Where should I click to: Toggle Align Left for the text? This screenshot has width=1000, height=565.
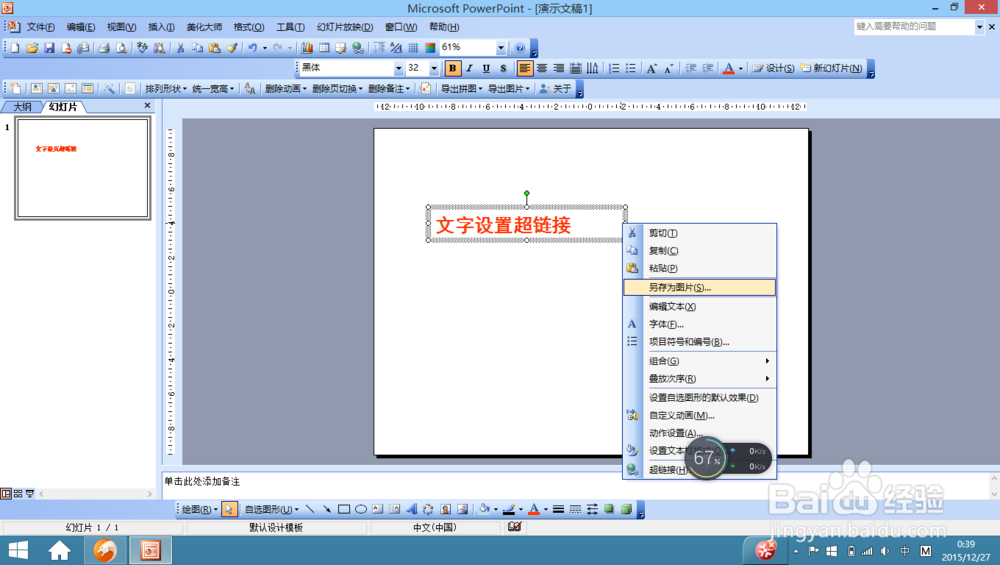tap(524, 68)
